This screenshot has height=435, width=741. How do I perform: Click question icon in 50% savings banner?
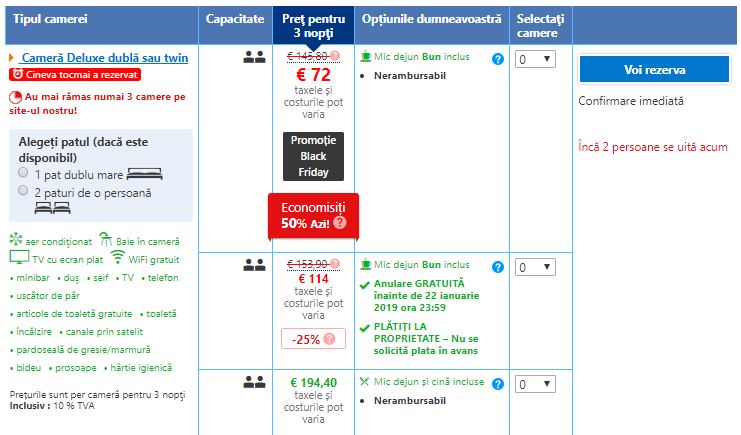(340, 222)
